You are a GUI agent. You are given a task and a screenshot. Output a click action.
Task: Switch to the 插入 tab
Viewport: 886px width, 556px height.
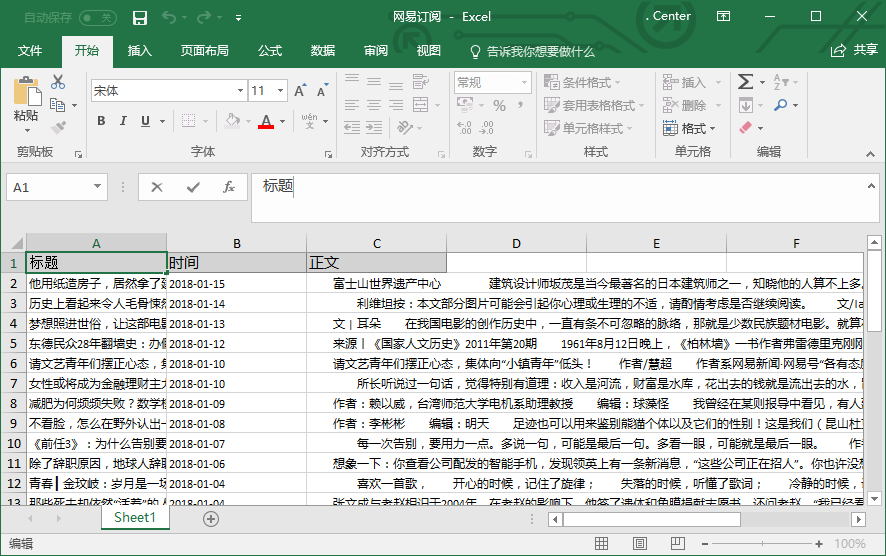(x=139, y=51)
